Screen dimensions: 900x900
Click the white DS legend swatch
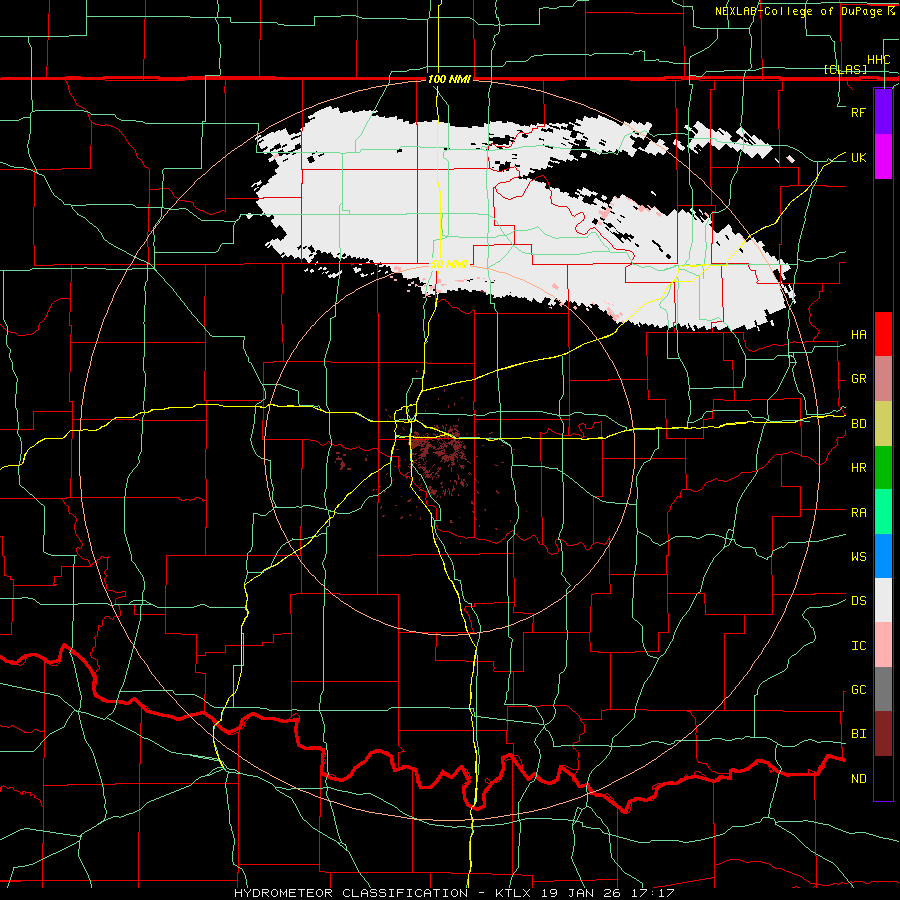(x=883, y=600)
